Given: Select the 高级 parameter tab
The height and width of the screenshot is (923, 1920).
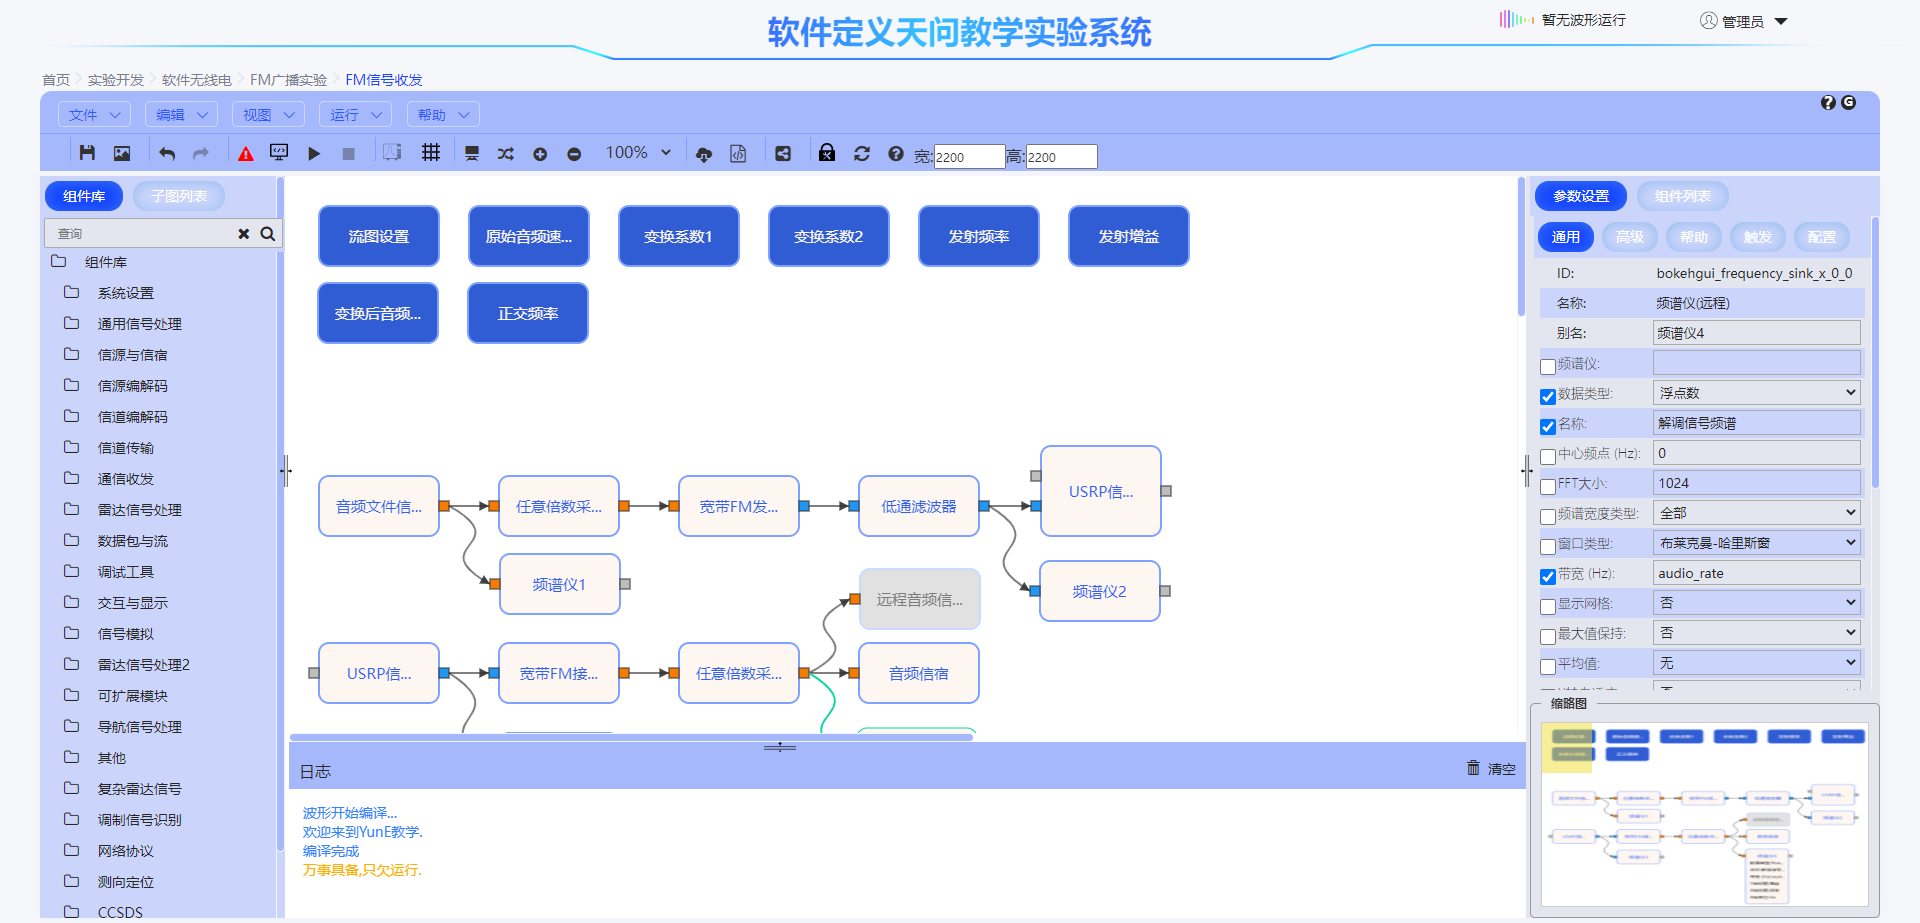Looking at the screenshot, I should tap(1630, 237).
